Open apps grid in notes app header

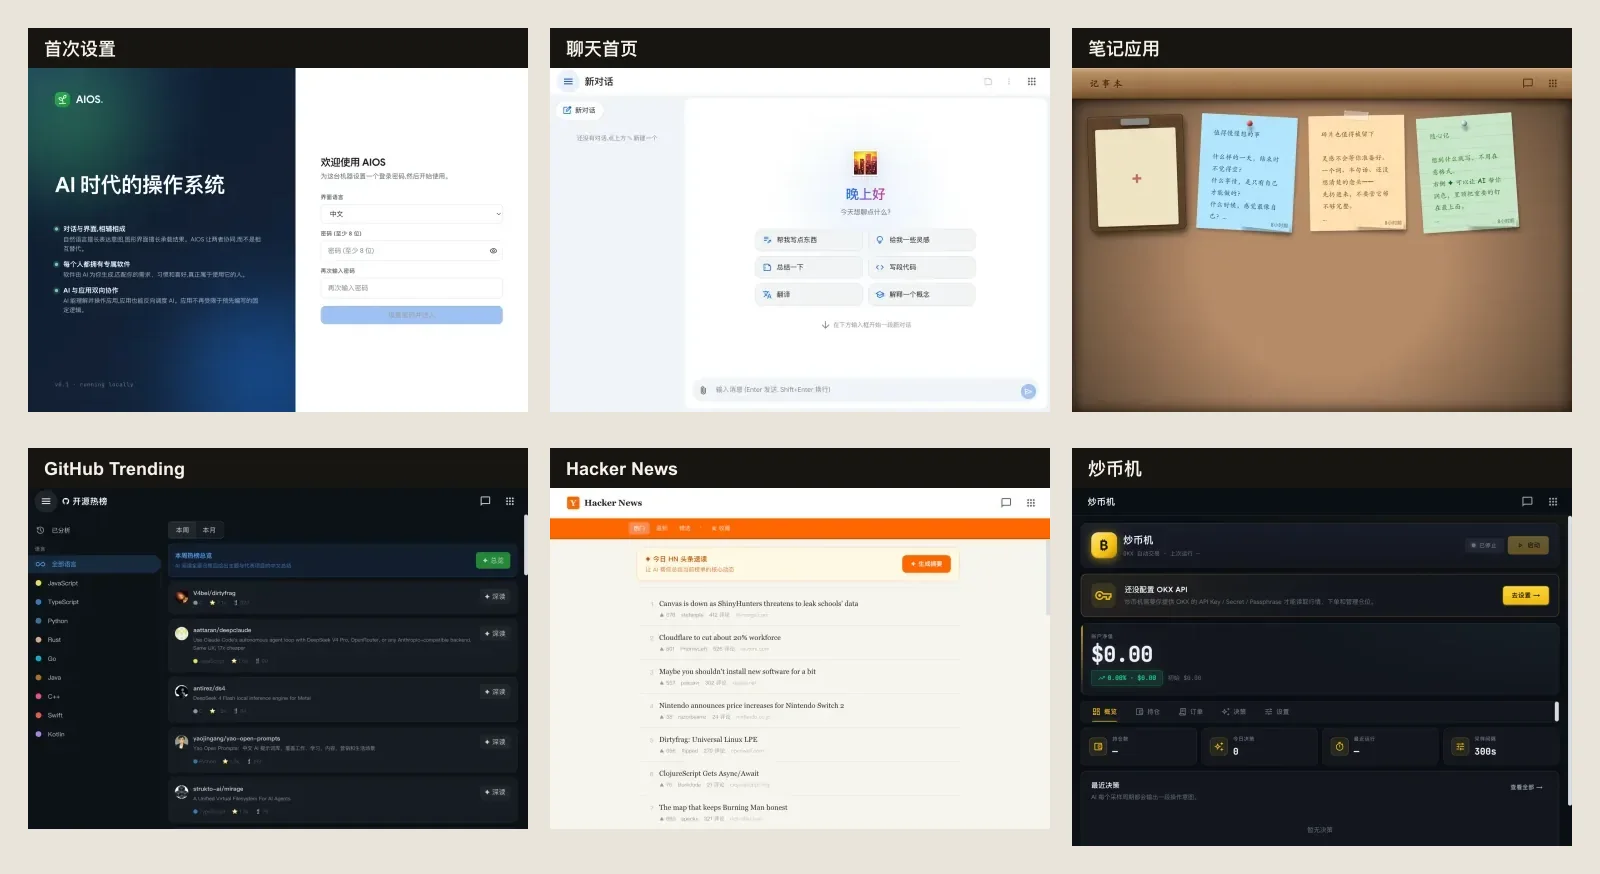click(x=1553, y=83)
